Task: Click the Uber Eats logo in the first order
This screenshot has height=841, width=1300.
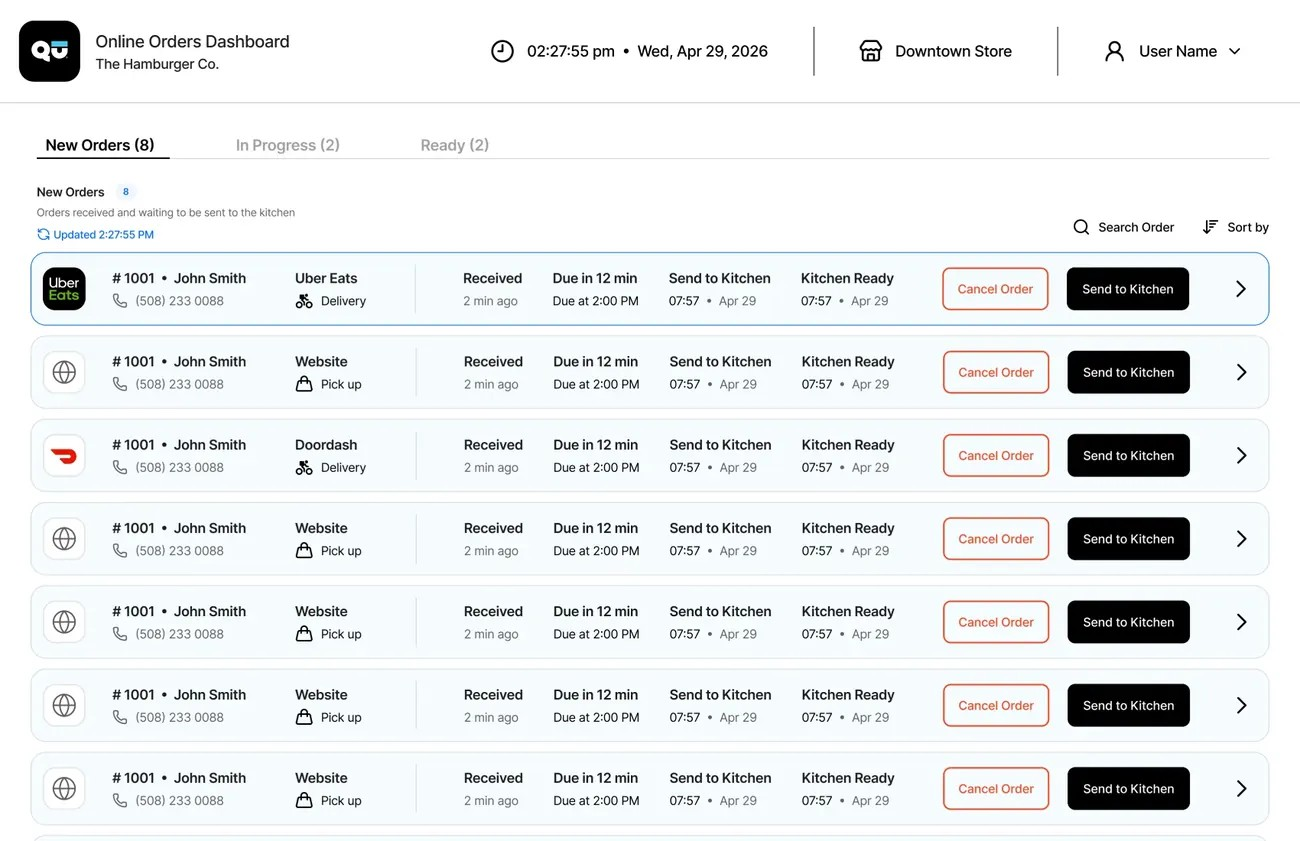Action: point(64,289)
